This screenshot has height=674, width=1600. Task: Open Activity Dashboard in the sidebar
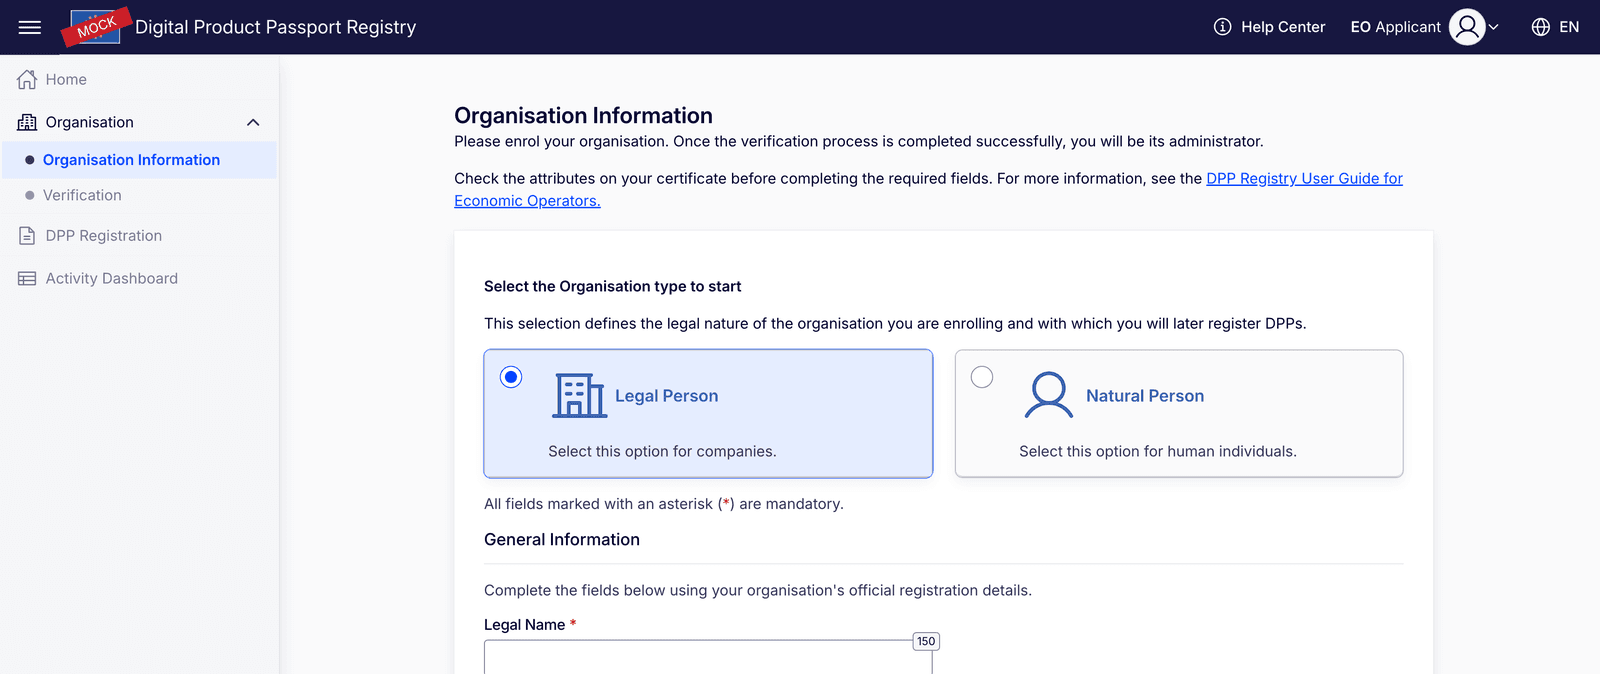click(112, 279)
